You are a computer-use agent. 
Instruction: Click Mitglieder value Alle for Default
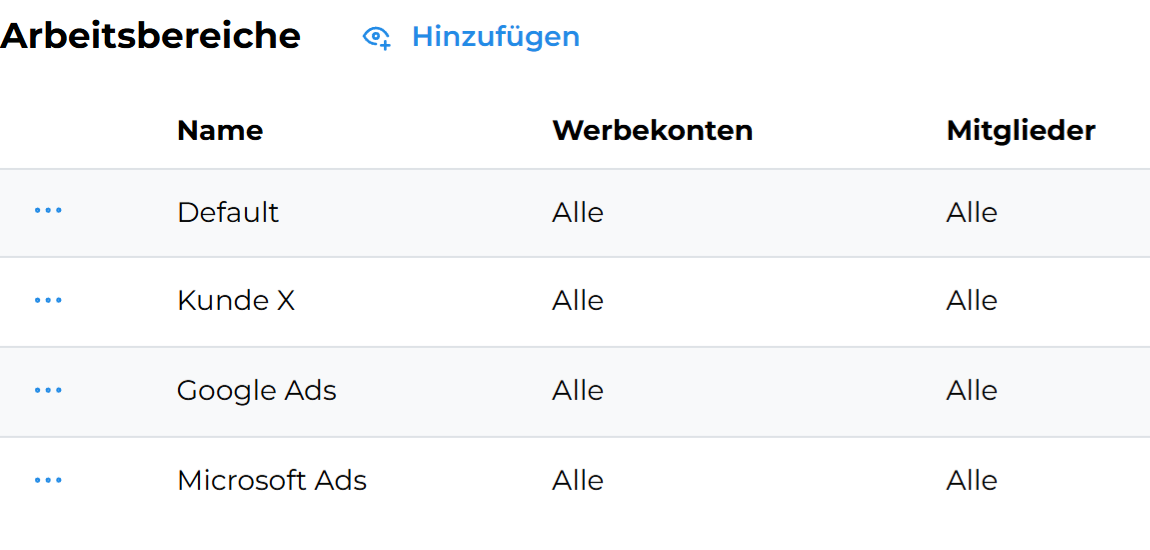click(x=972, y=212)
